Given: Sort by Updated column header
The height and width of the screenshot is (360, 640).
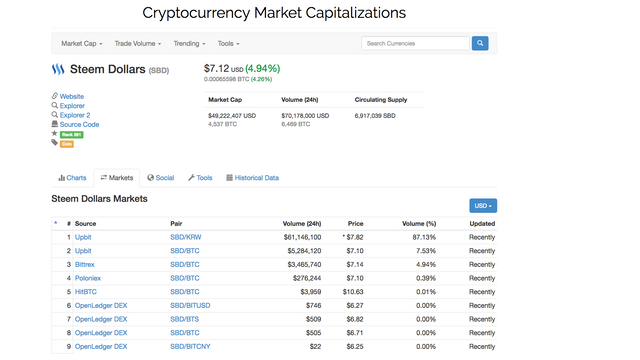Looking at the screenshot, I should coord(482,224).
